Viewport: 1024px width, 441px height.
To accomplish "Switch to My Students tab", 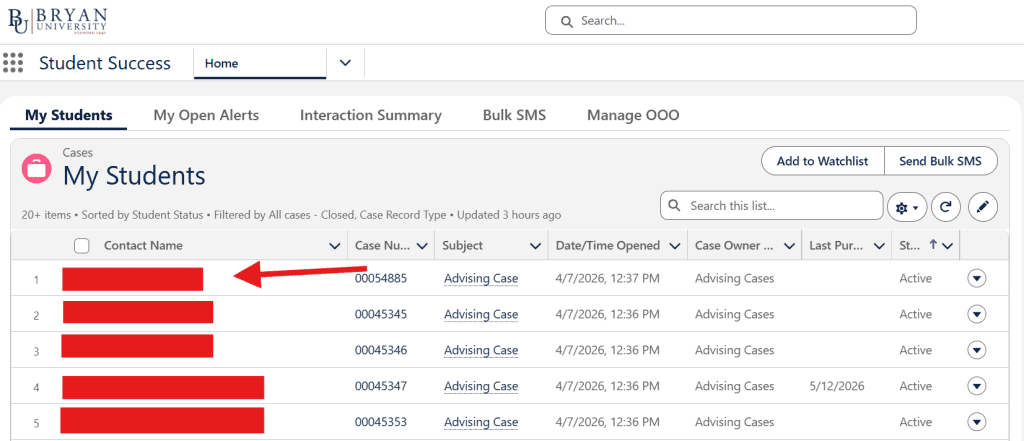I will [x=69, y=116].
